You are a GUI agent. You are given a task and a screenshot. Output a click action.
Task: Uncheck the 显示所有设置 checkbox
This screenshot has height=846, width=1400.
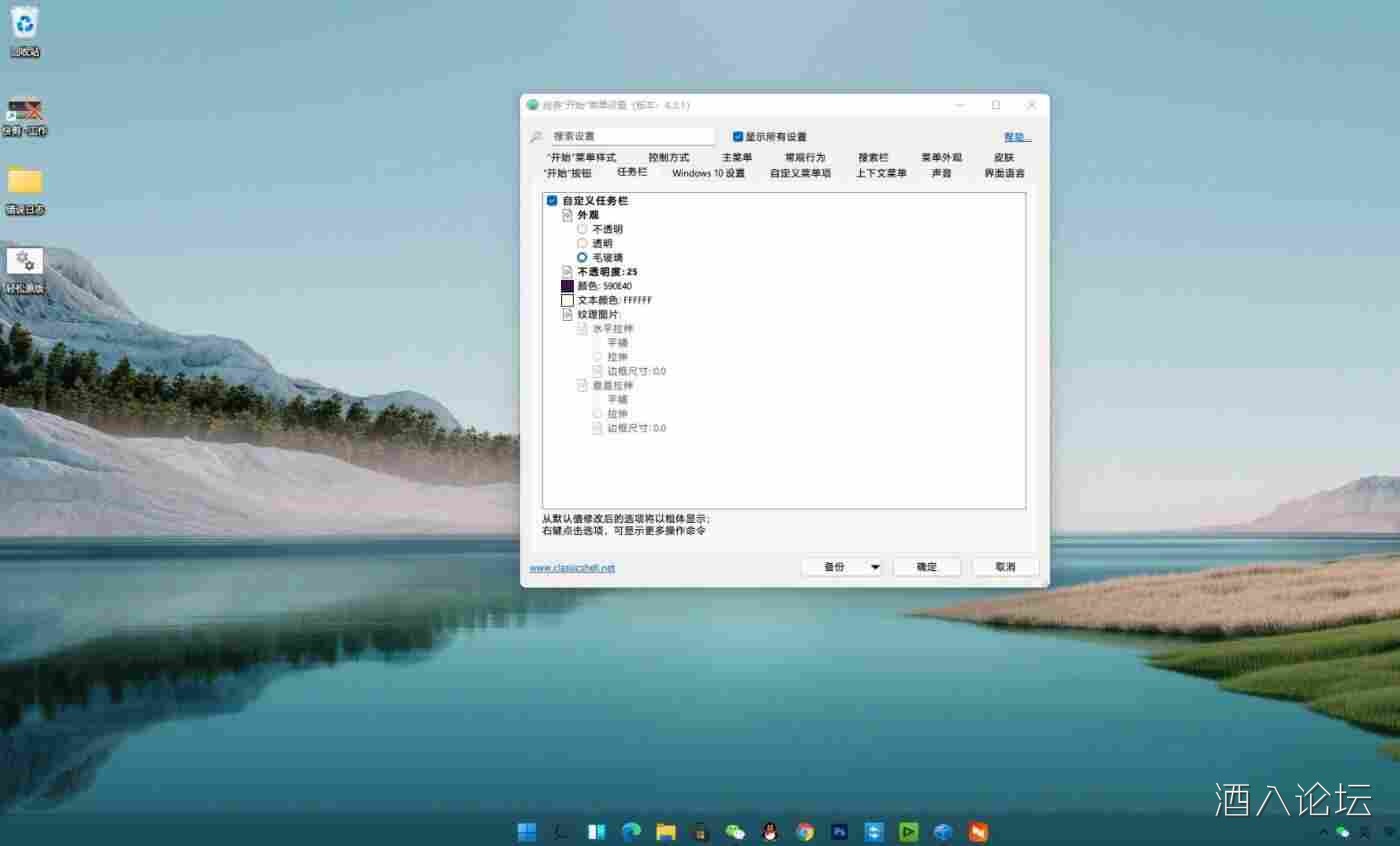point(738,136)
